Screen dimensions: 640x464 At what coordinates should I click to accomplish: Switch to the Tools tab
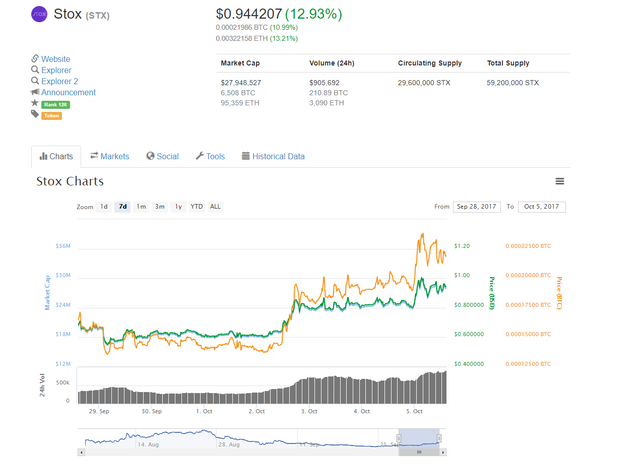[210, 156]
